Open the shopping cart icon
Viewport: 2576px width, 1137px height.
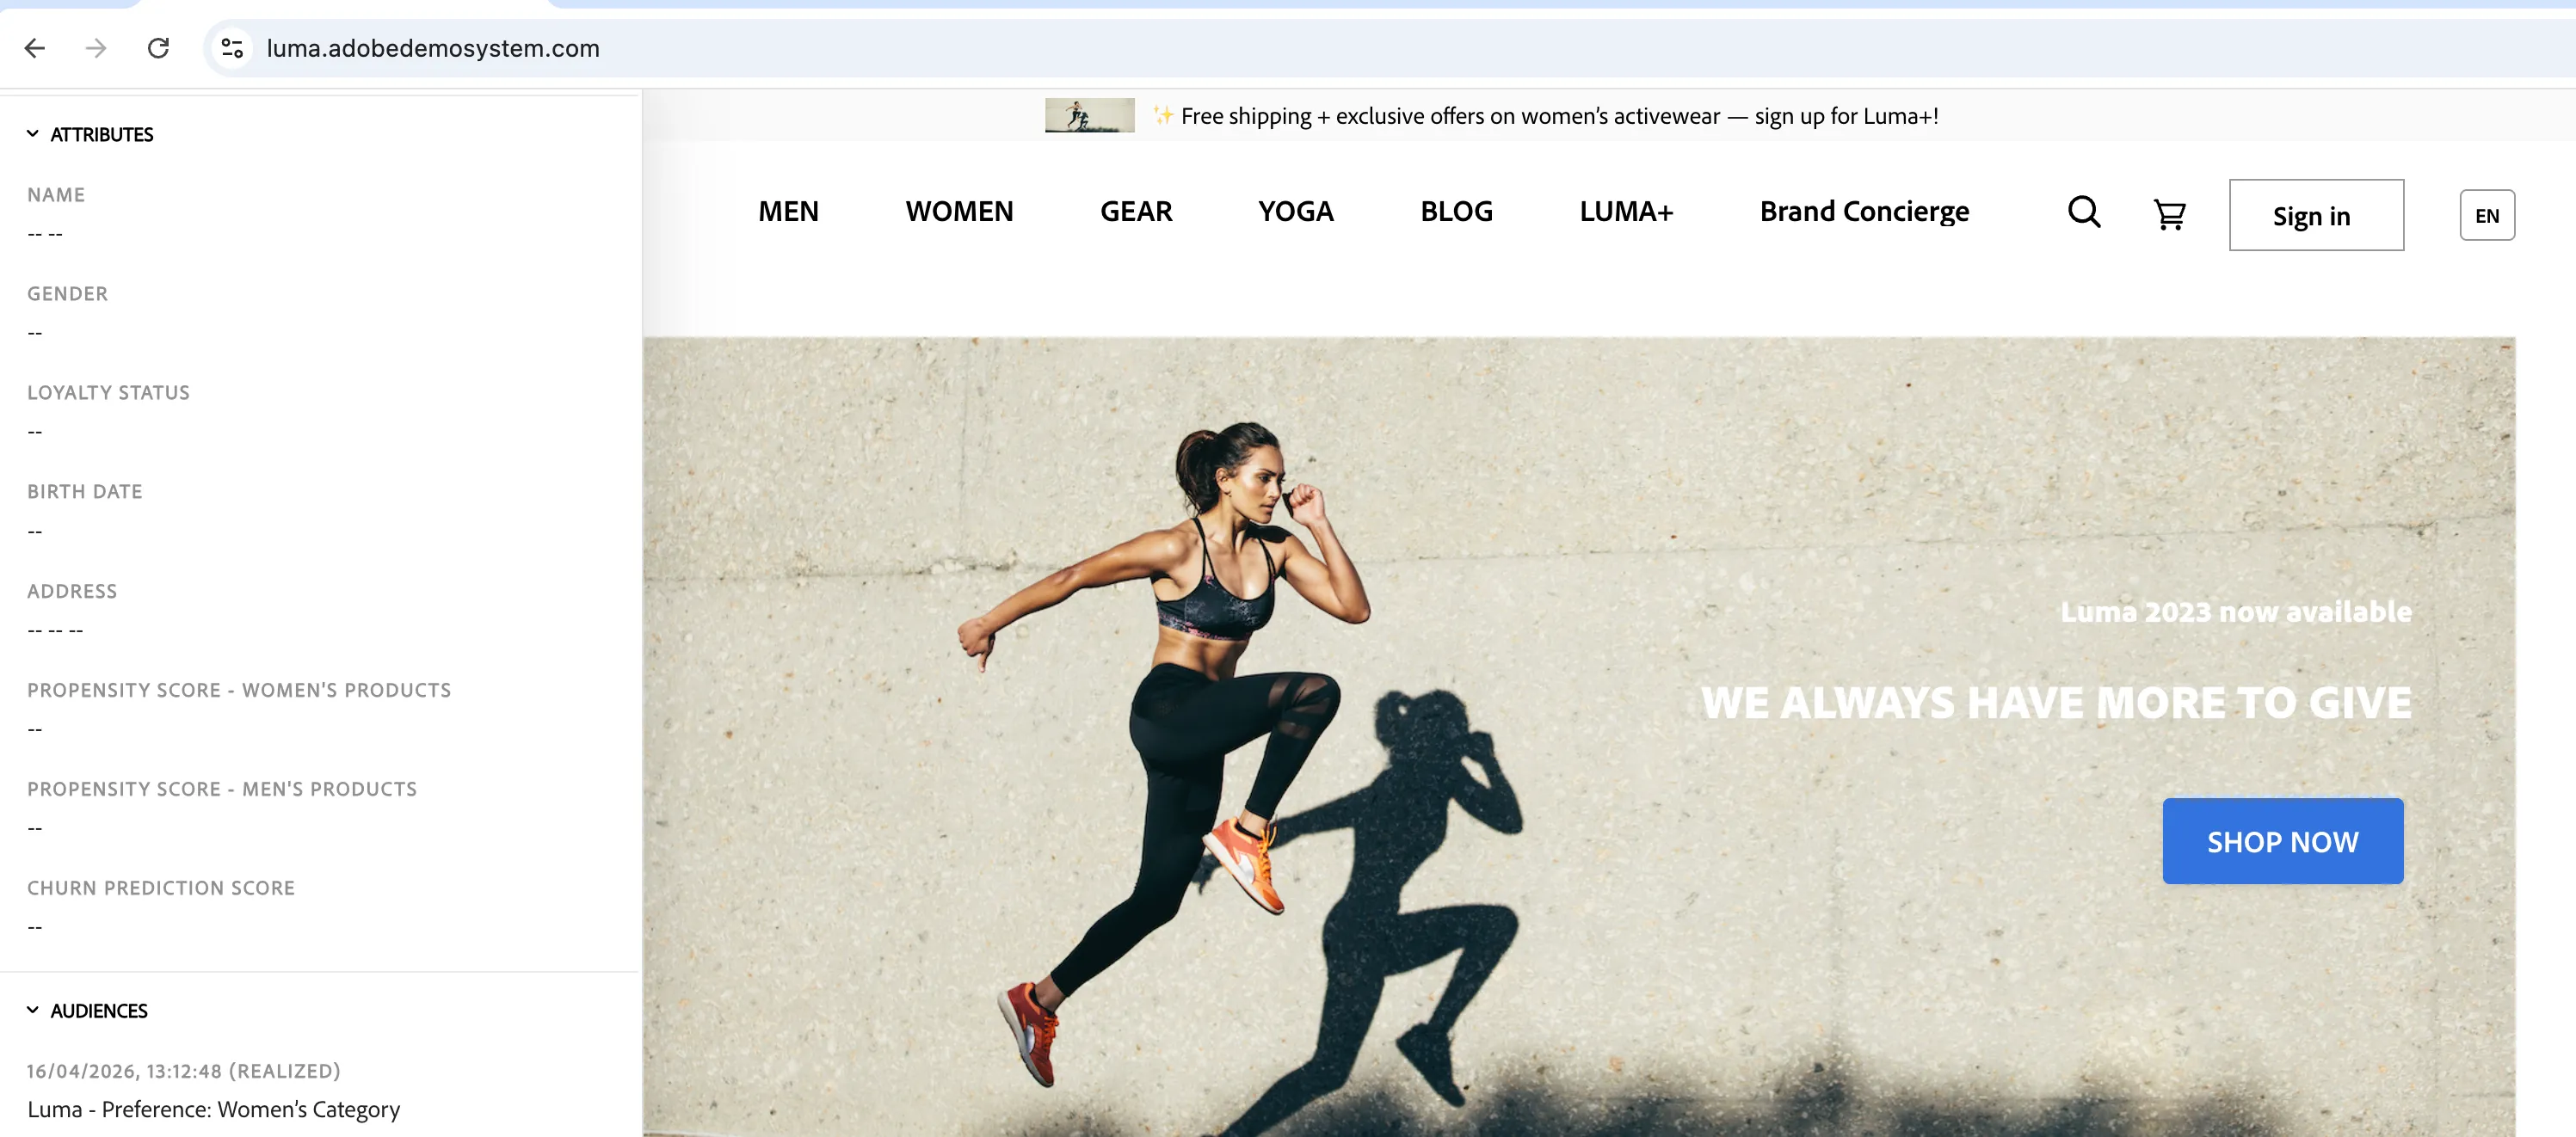tap(2169, 214)
